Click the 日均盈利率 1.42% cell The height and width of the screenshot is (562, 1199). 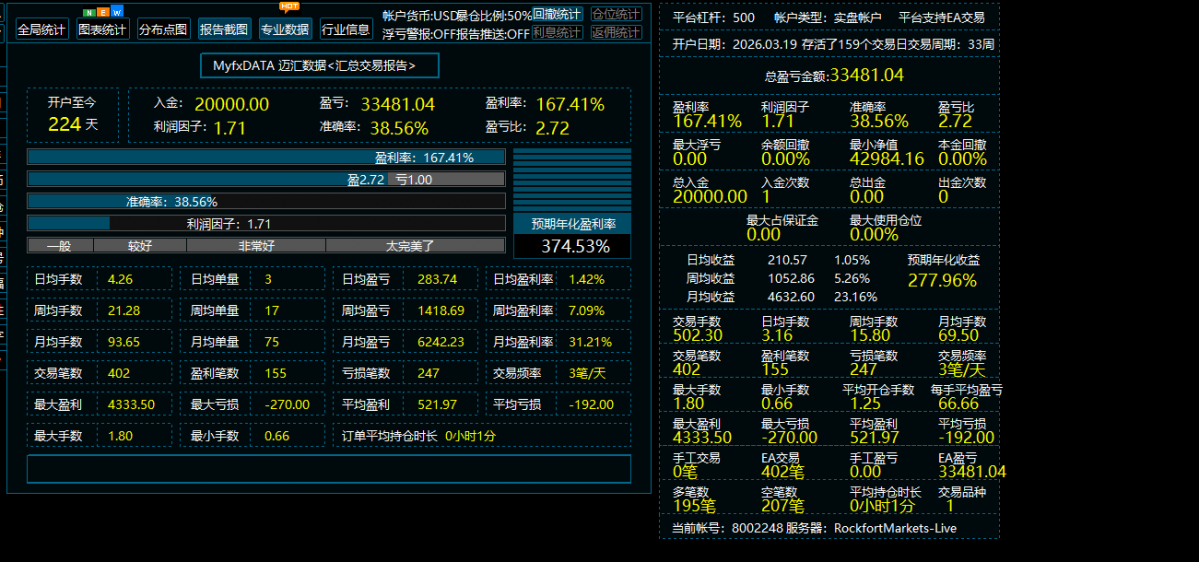click(559, 279)
